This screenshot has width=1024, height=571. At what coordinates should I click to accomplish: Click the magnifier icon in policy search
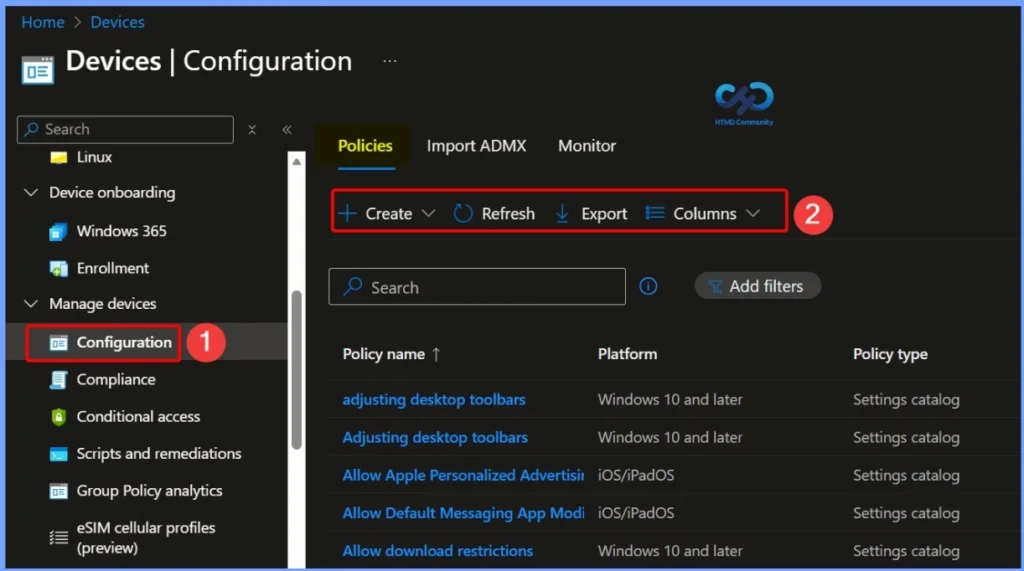coord(353,286)
